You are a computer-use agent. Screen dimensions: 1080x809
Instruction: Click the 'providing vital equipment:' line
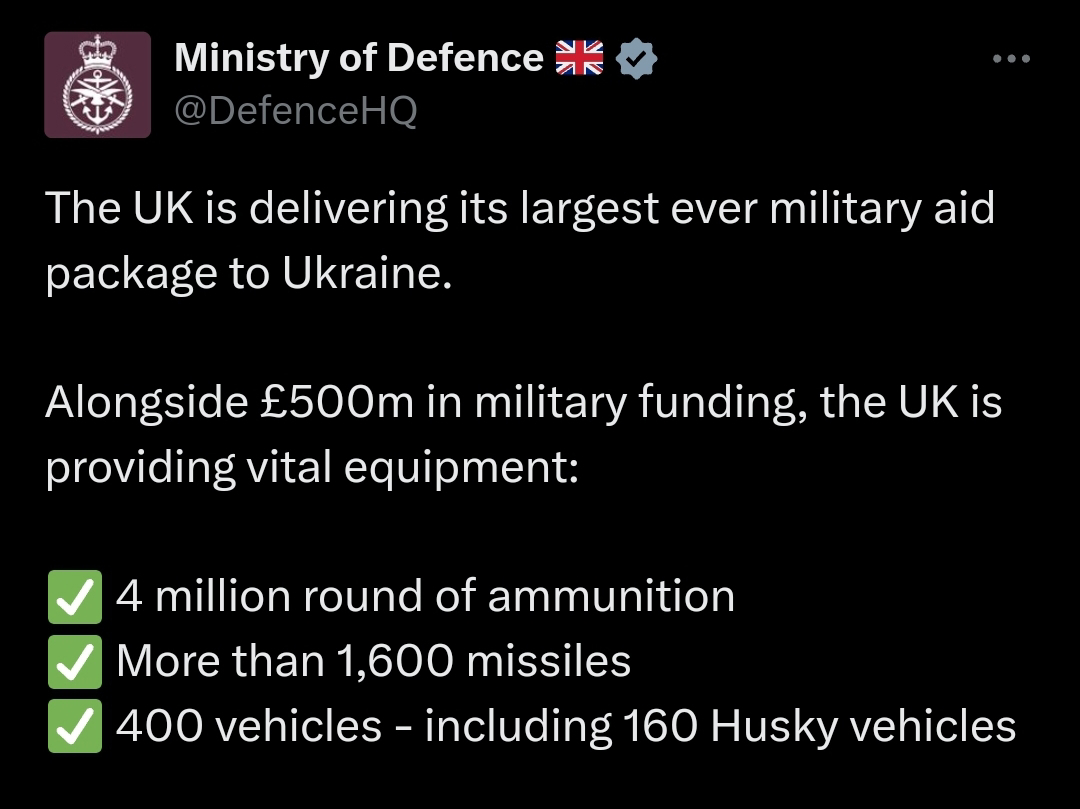pos(312,467)
